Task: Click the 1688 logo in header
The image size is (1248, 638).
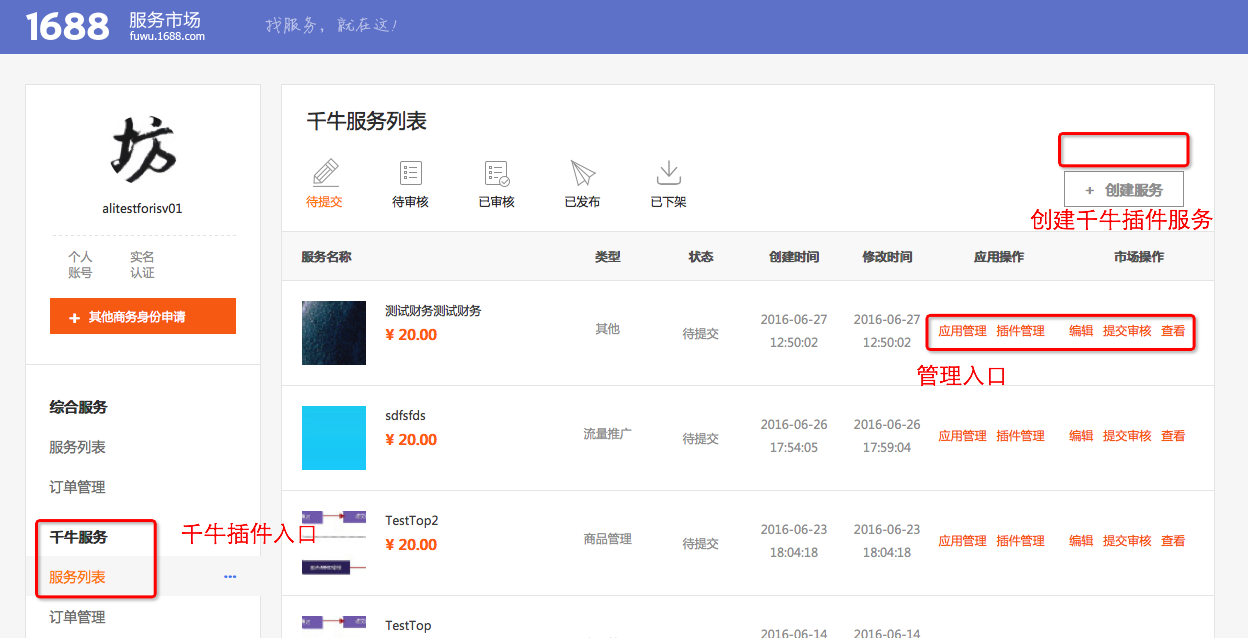Action: (x=67, y=26)
